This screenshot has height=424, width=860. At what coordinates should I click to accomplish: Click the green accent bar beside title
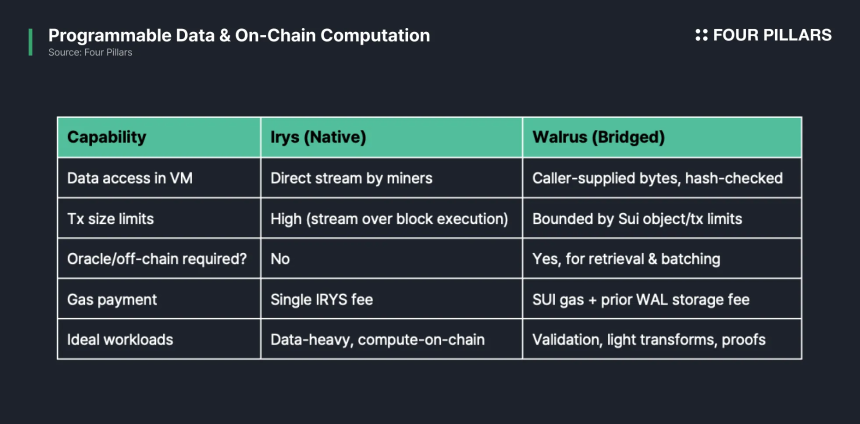pyautogui.click(x=31, y=42)
